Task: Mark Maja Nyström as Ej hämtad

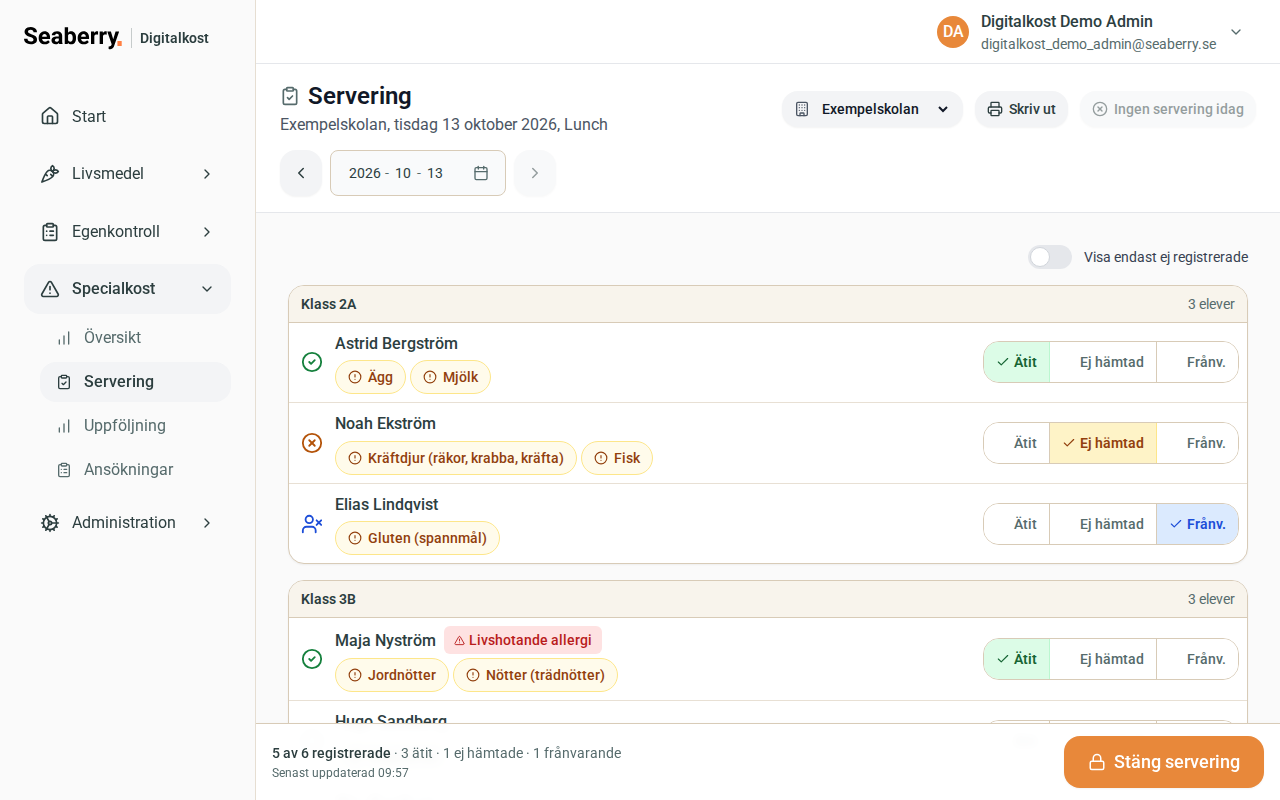Action: [x=1103, y=659]
